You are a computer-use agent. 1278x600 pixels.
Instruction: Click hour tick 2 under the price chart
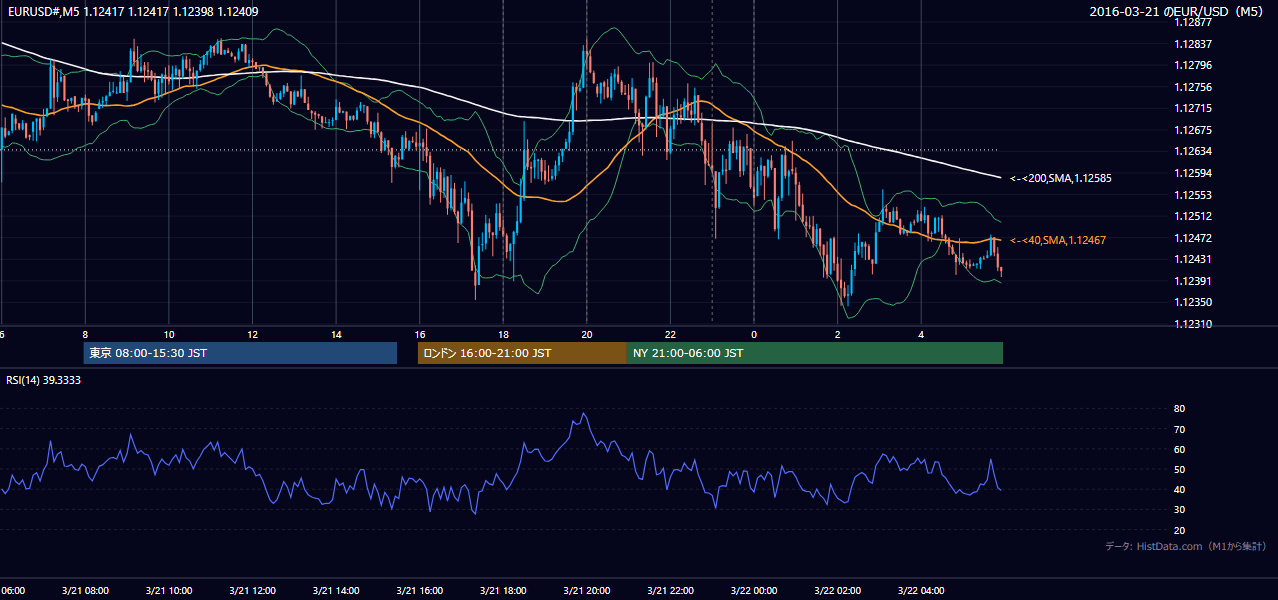click(x=837, y=334)
